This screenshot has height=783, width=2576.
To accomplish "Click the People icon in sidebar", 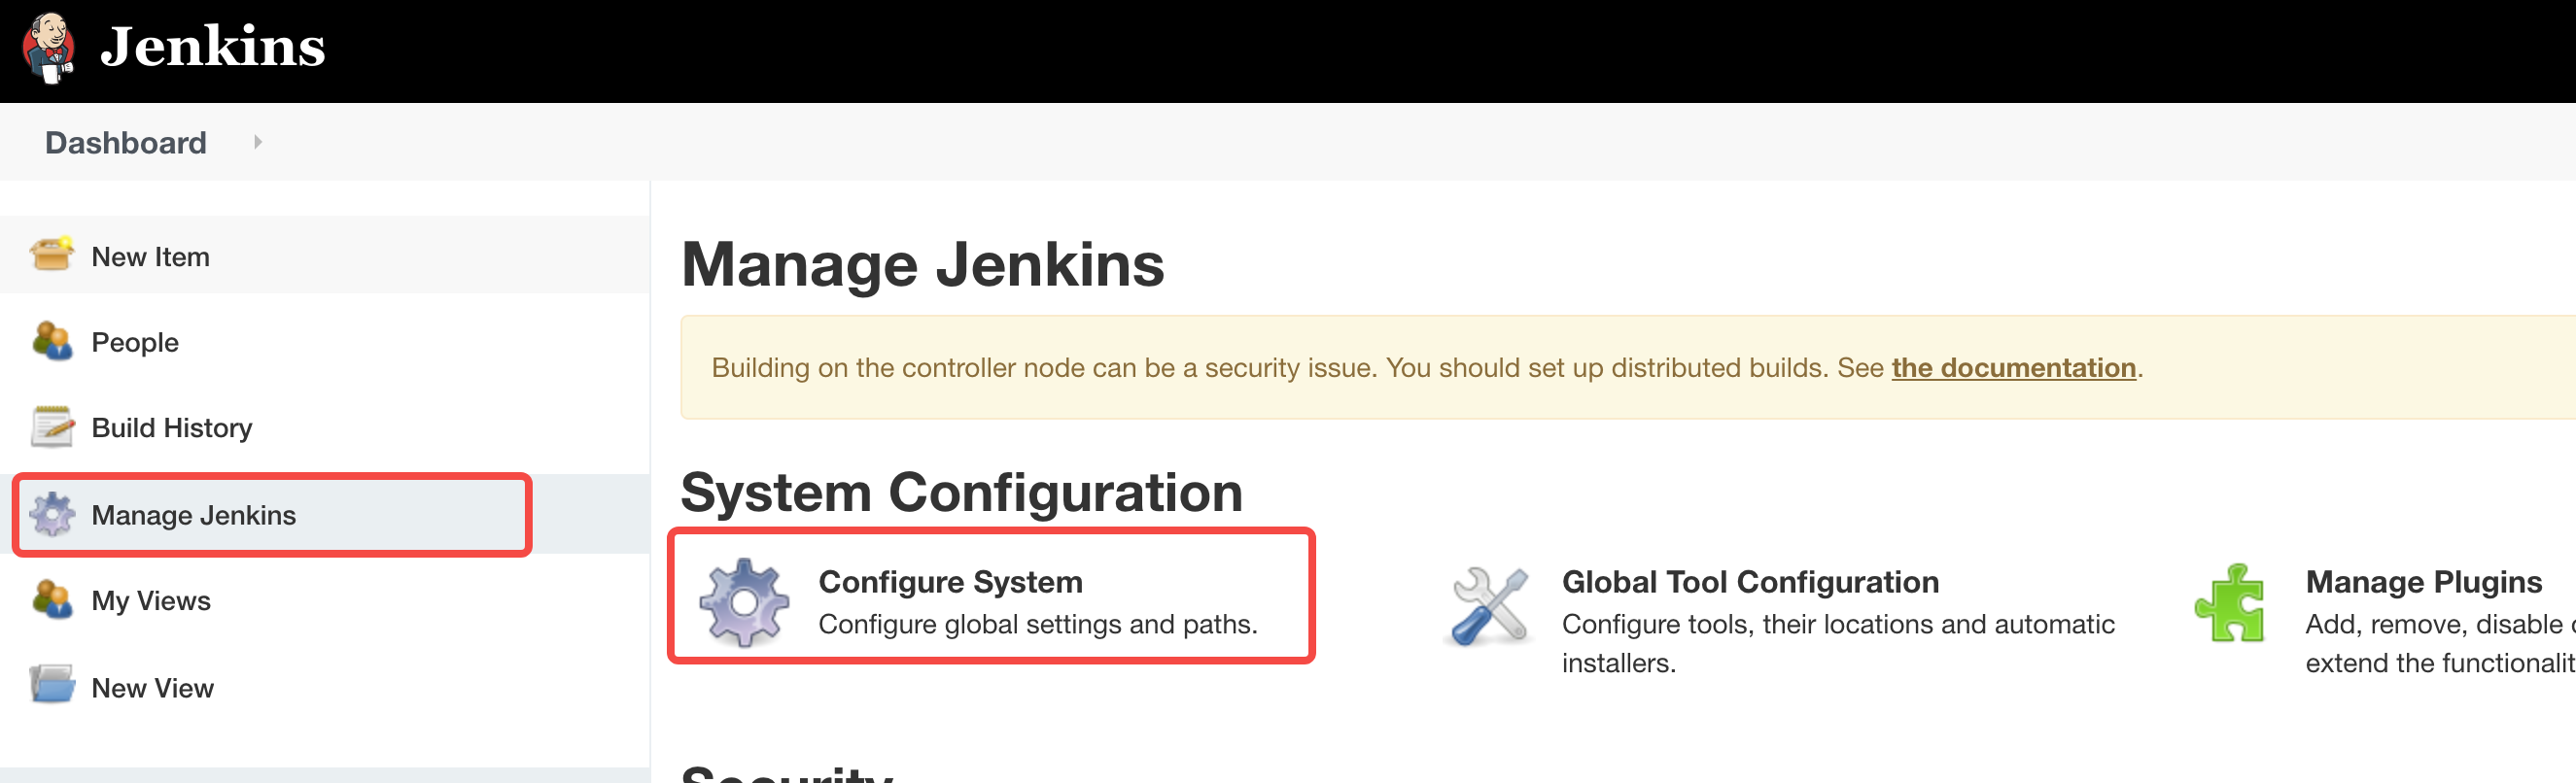I will tap(52, 341).
